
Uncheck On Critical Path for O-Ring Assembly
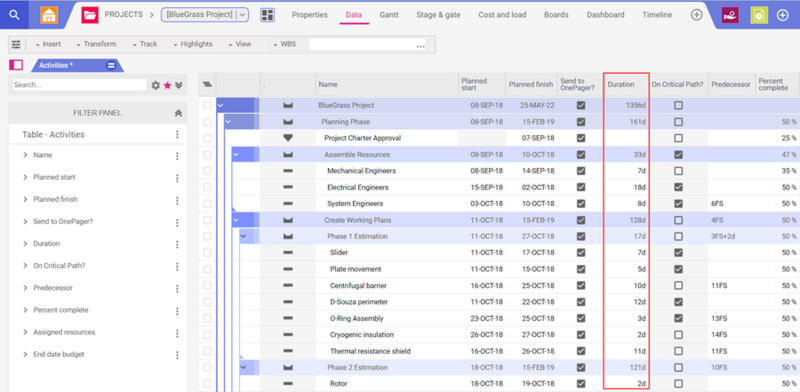coord(678,318)
